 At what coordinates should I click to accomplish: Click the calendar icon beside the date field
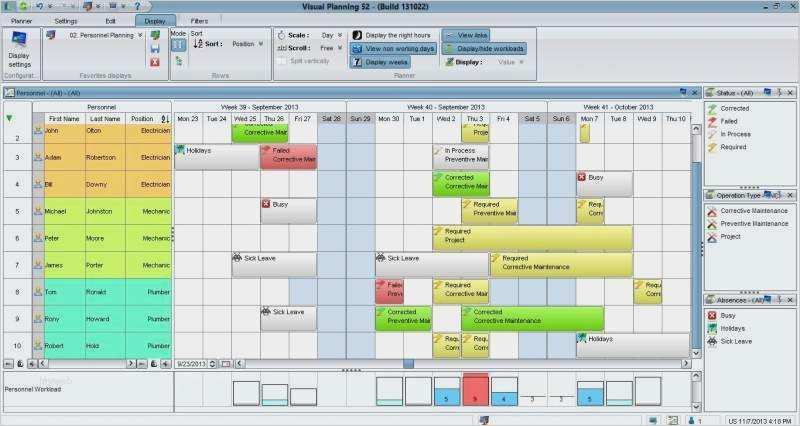pos(226,364)
